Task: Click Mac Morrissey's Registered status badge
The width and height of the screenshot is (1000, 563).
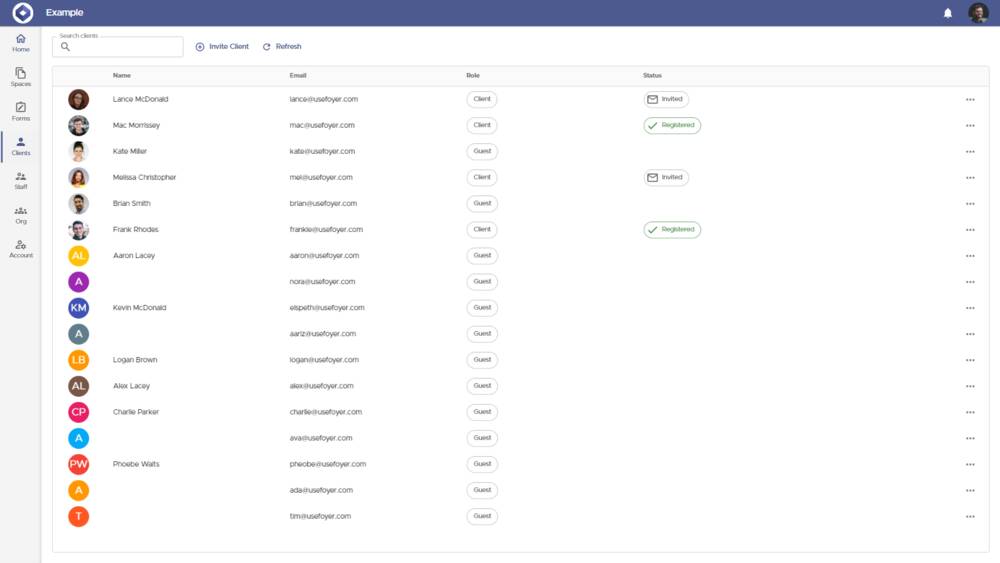Action: 672,126
